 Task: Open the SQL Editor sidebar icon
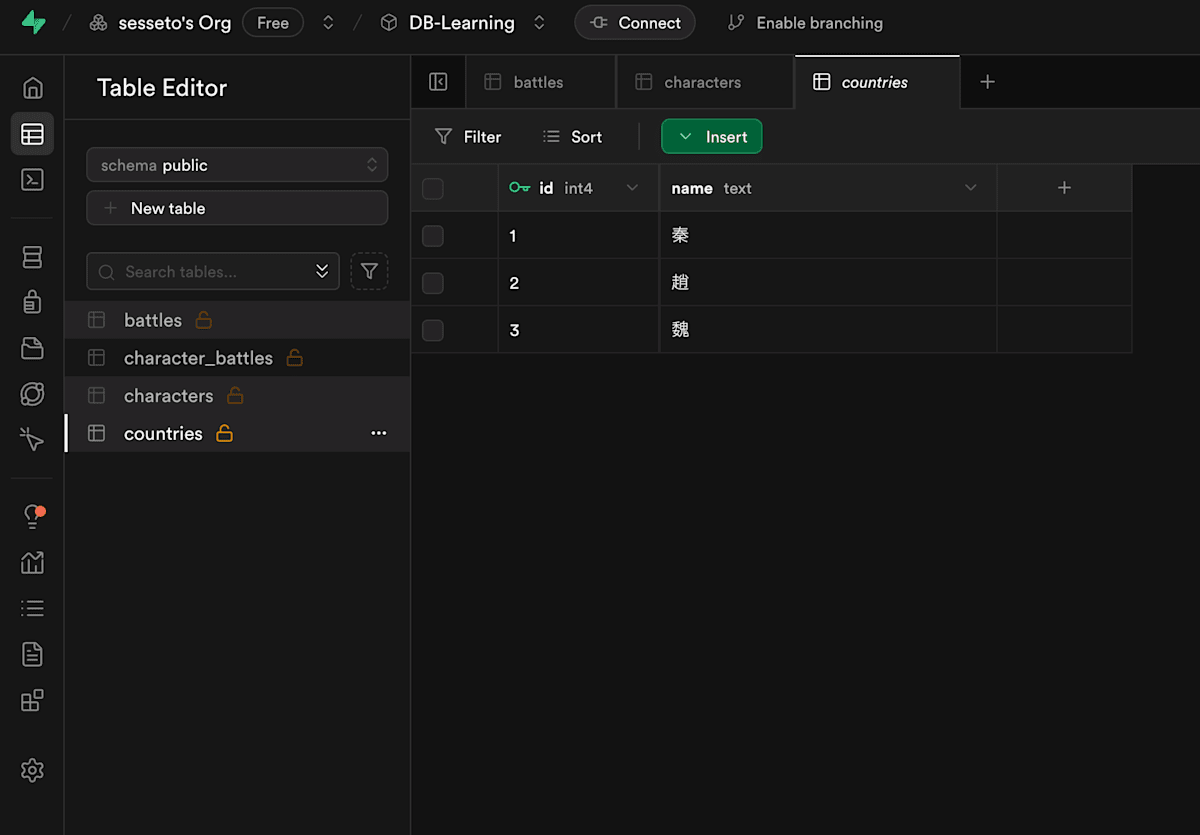pyautogui.click(x=32, y=180)
